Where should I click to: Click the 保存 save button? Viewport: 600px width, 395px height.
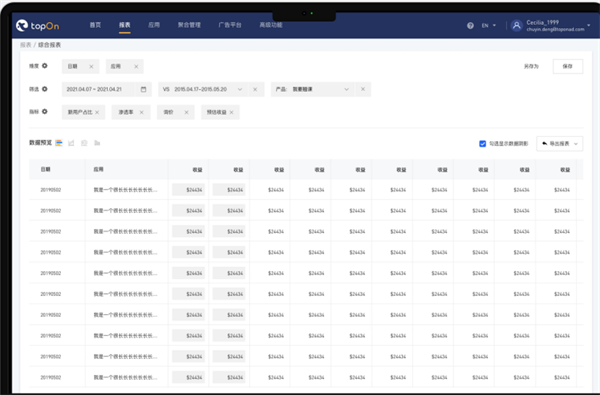coord(568,66)
